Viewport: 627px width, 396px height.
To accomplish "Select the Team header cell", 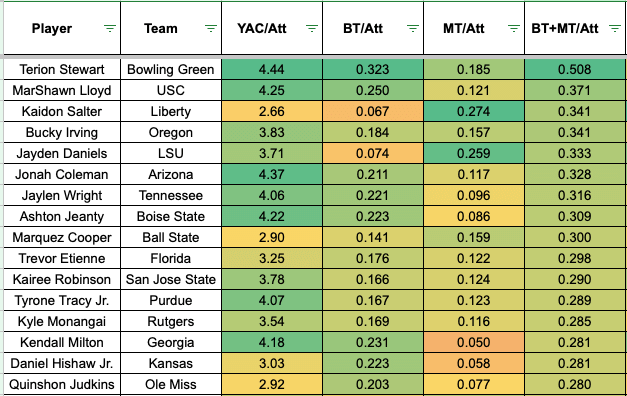I will tap(171, 28).
